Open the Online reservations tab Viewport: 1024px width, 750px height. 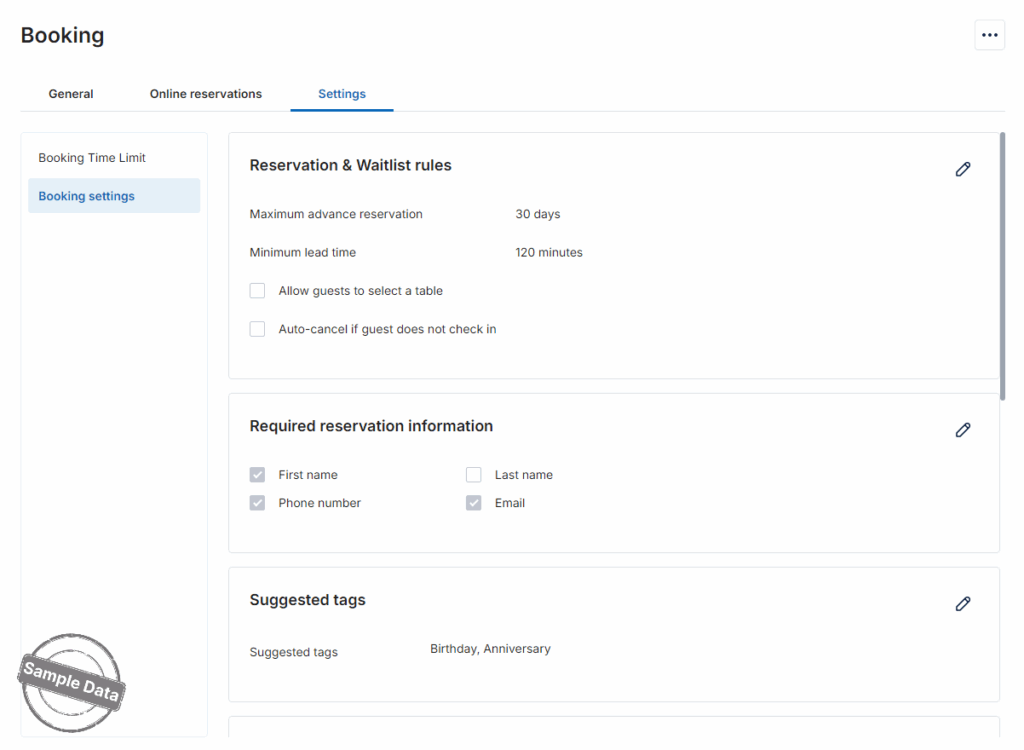[x=206, y=94]
